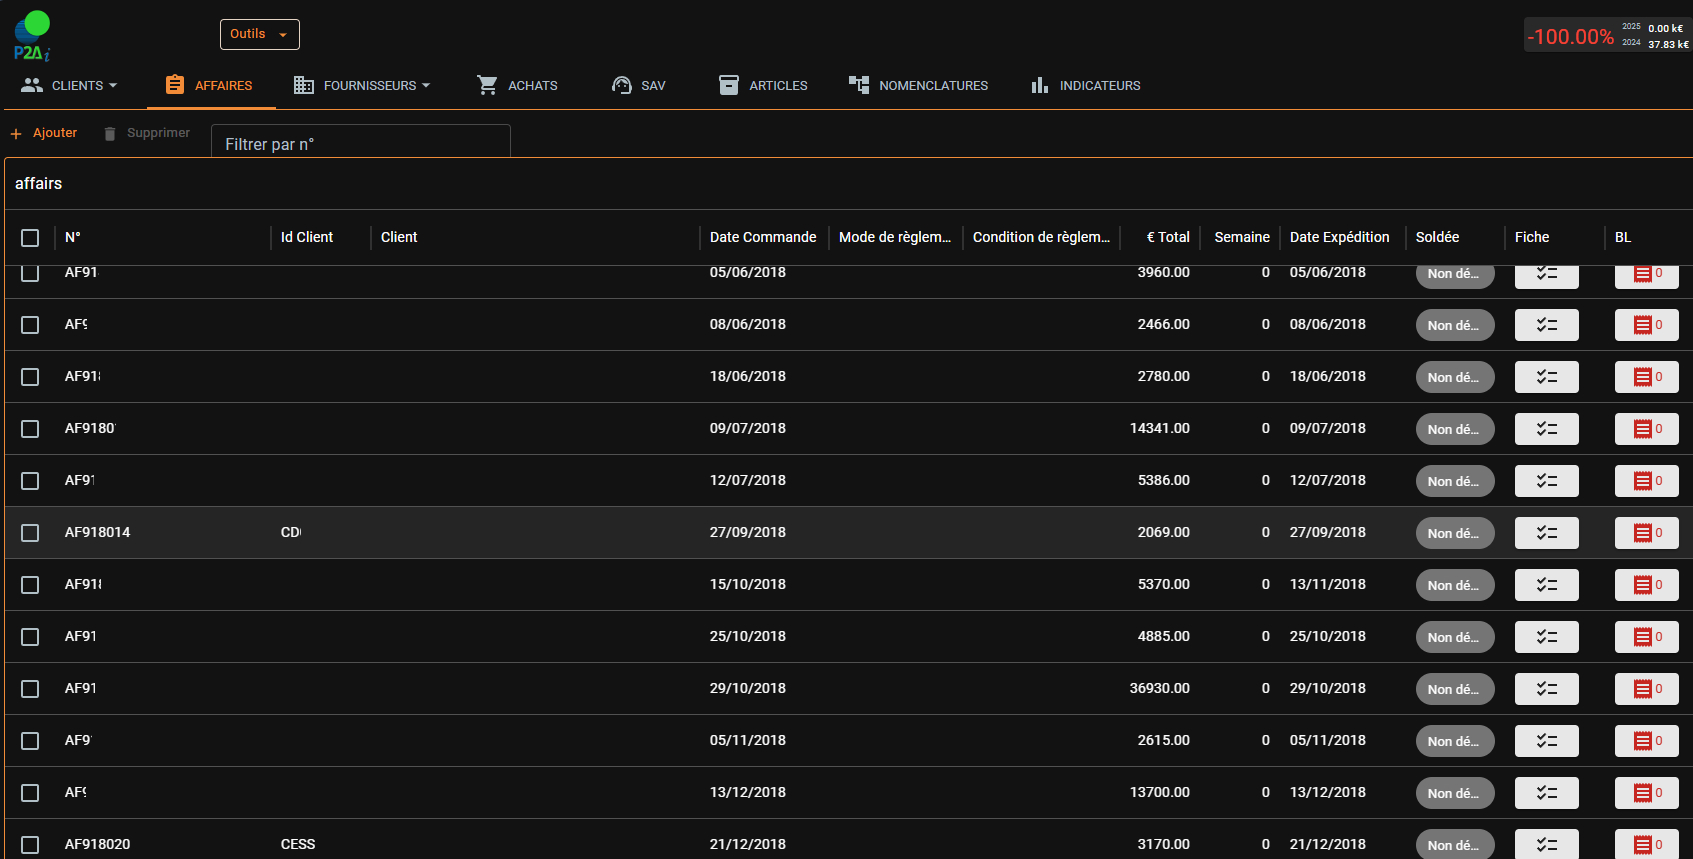Check the row dated 09/07/2018
Screen dimensions: 1693x859
[x=30, y=429]
